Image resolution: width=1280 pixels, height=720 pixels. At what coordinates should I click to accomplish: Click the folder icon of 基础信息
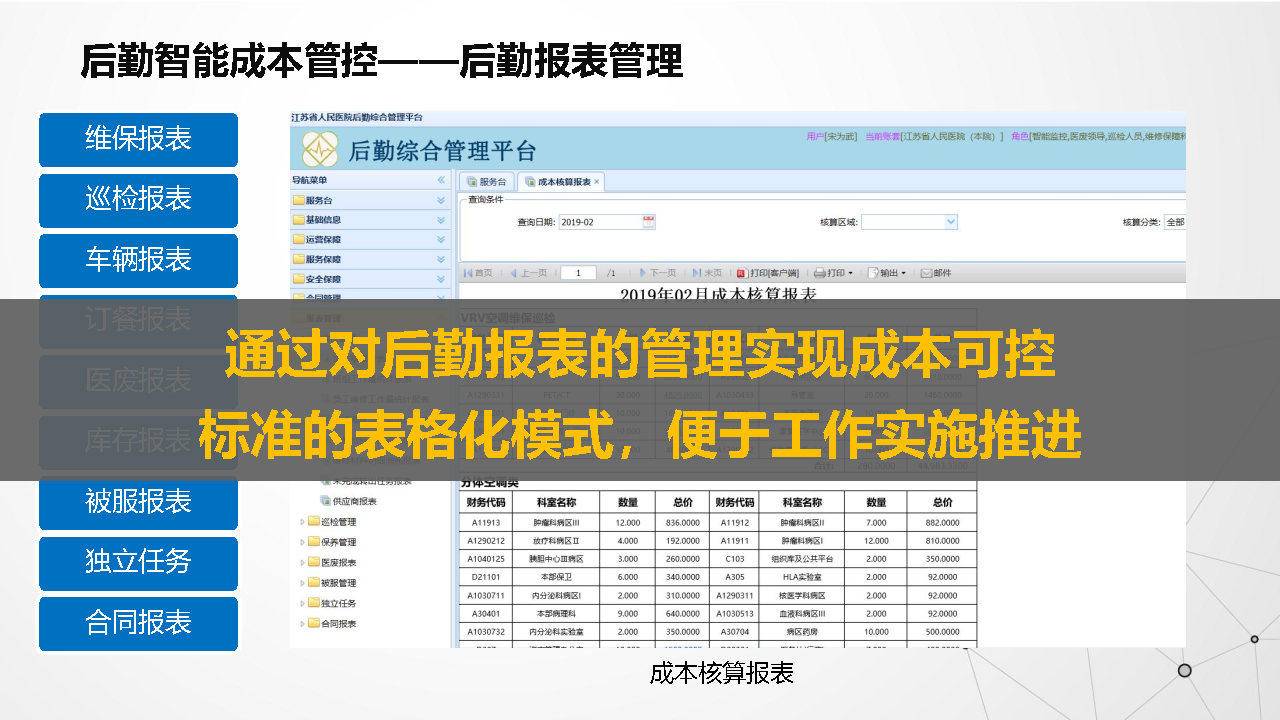tap(298, 220)
